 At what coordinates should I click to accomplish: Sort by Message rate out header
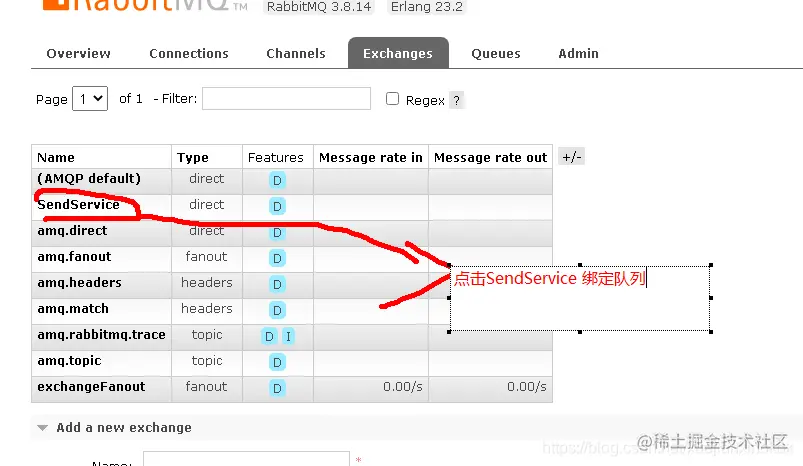(491, 157)
